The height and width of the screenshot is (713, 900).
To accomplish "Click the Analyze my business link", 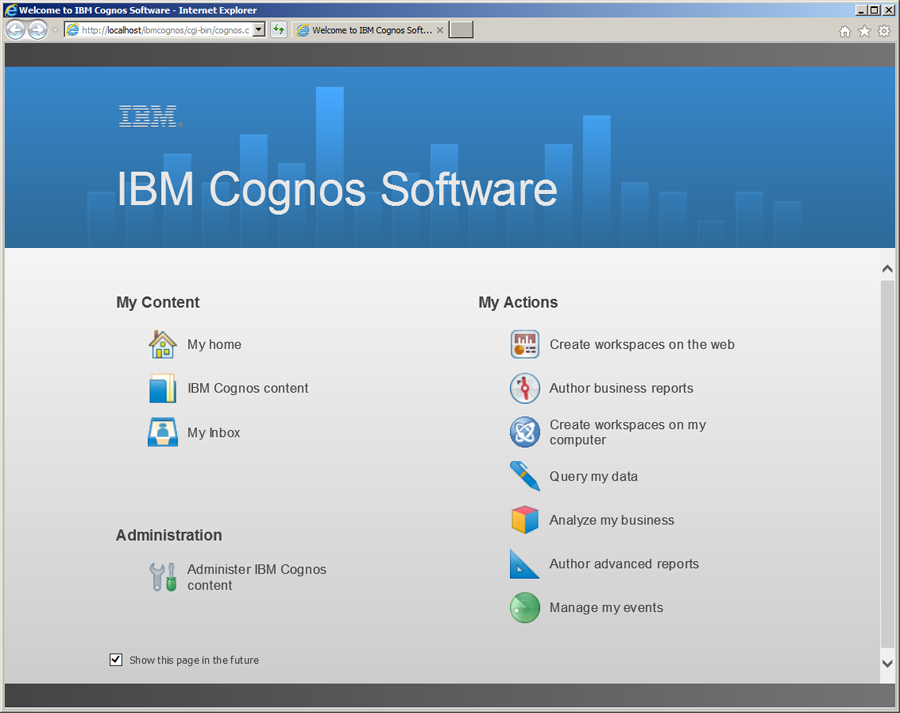I will click(x=612, y=520).
